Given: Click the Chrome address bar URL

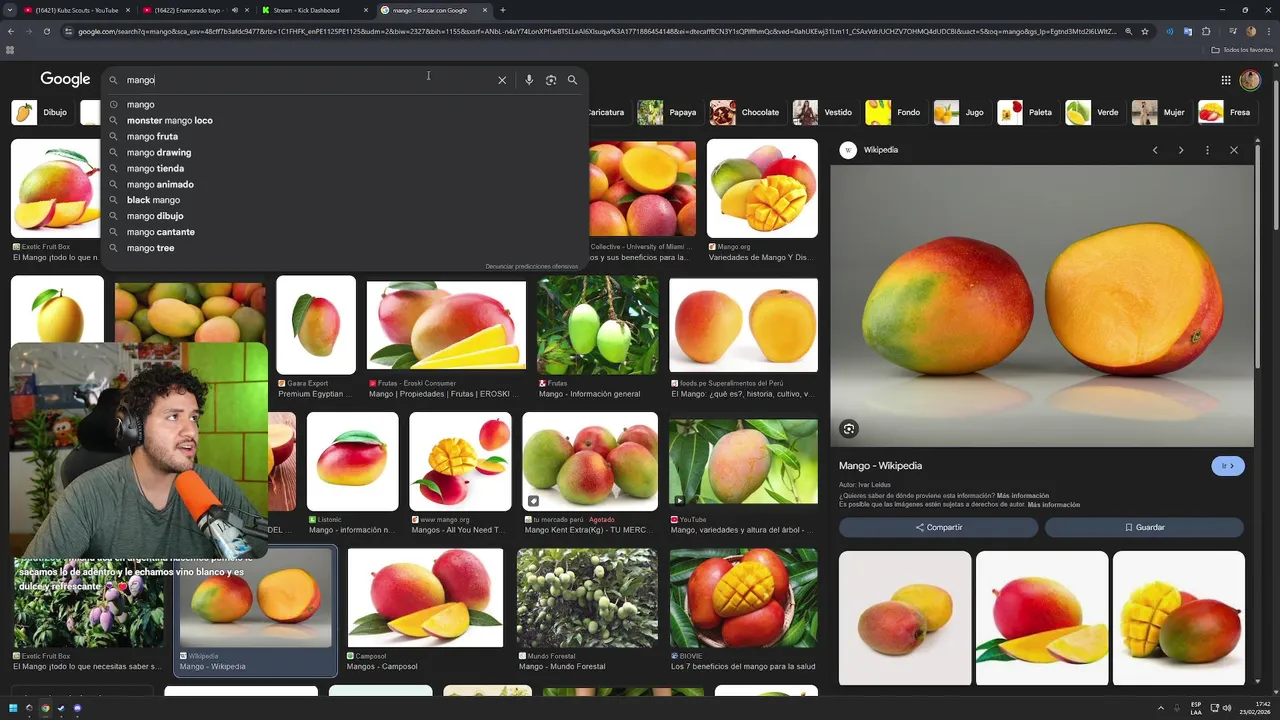Looking at the screenshot, I should (595, 31).
